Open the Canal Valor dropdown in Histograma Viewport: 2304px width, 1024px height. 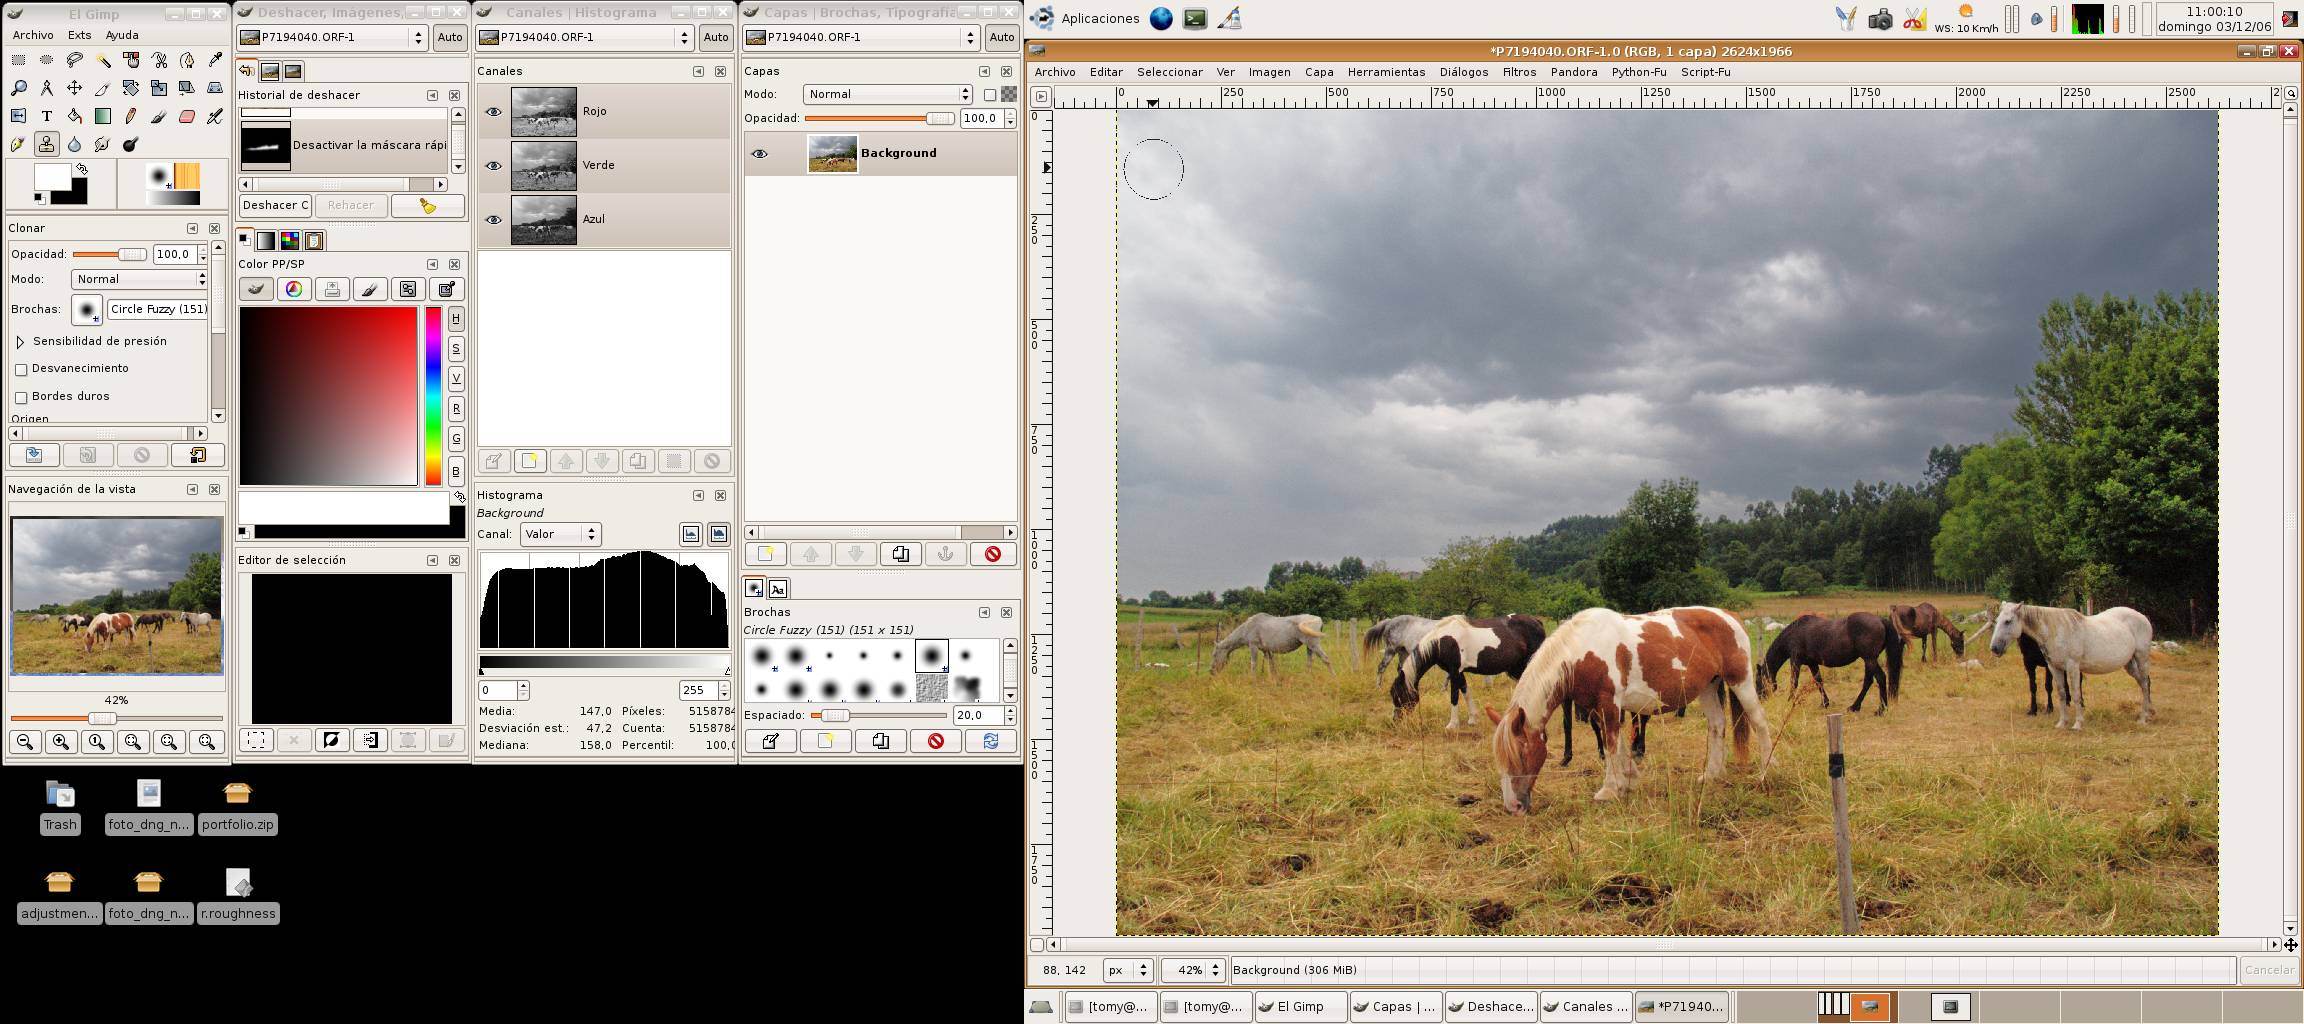pyautogui.click(x=560, y=534)
